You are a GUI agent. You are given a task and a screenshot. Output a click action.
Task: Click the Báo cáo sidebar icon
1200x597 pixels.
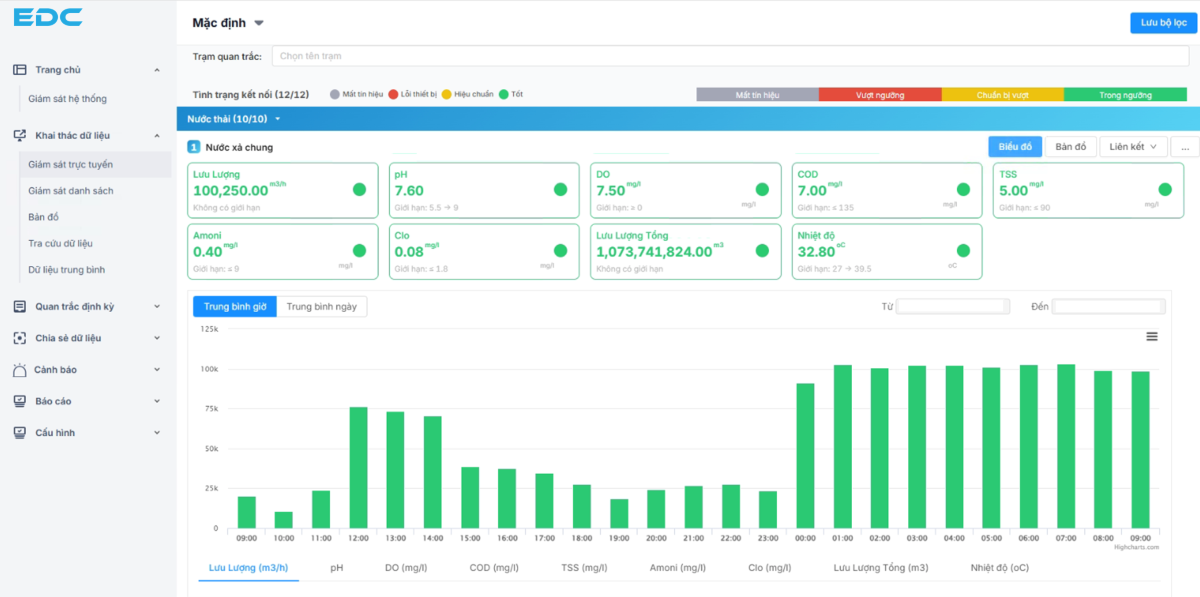click(x=19, y=401)
